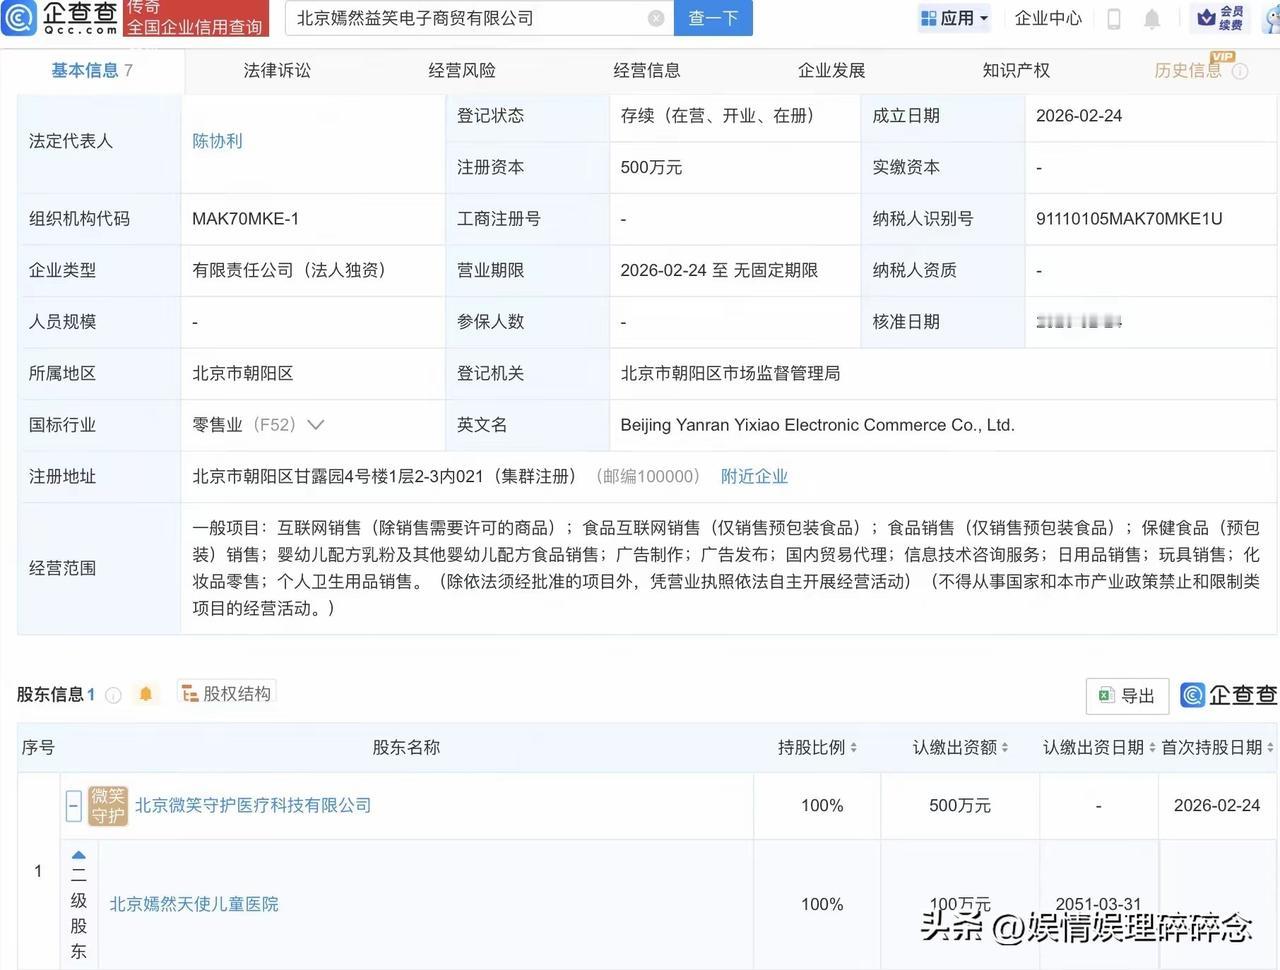Select the 营业期限 value

coord(719,271)
